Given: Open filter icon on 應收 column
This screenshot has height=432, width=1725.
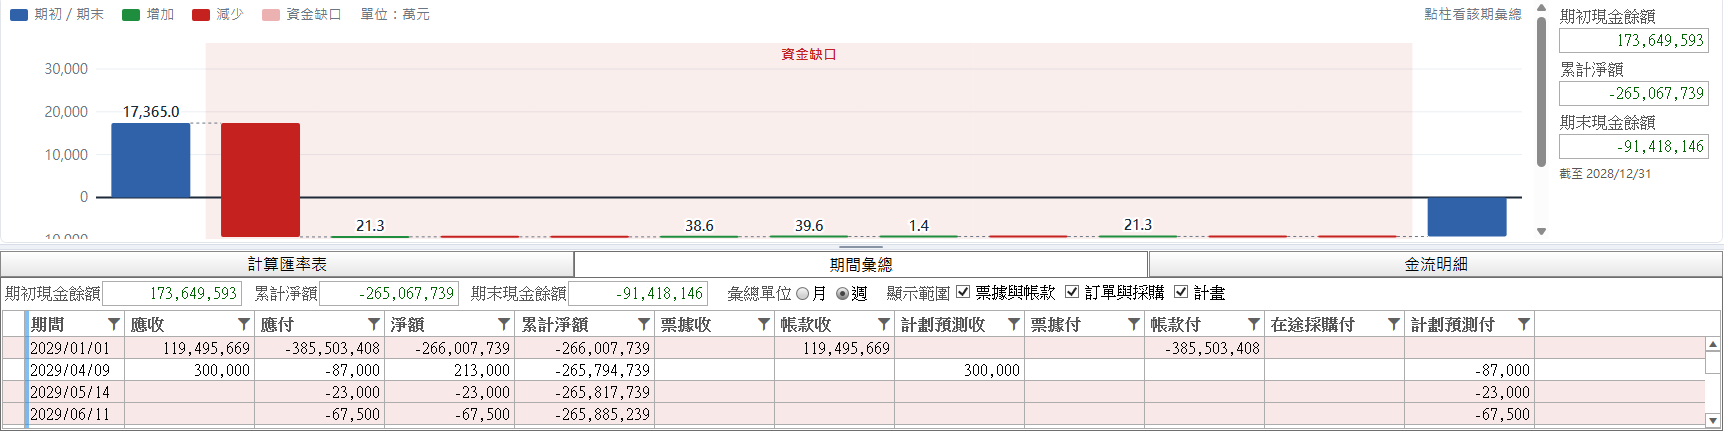Looking at the screenshot, I should click(244, 324).
